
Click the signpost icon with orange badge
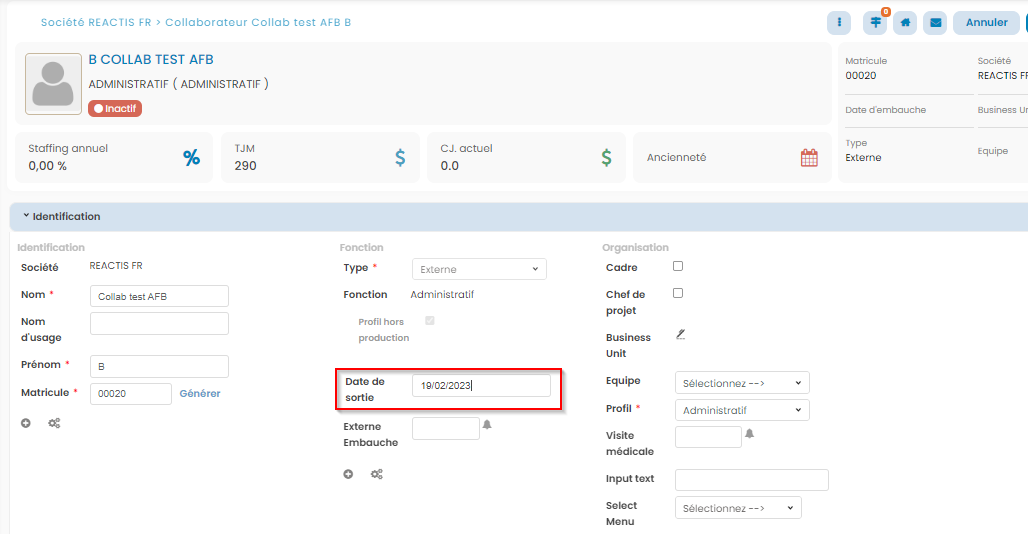click(x=875, y=23)
